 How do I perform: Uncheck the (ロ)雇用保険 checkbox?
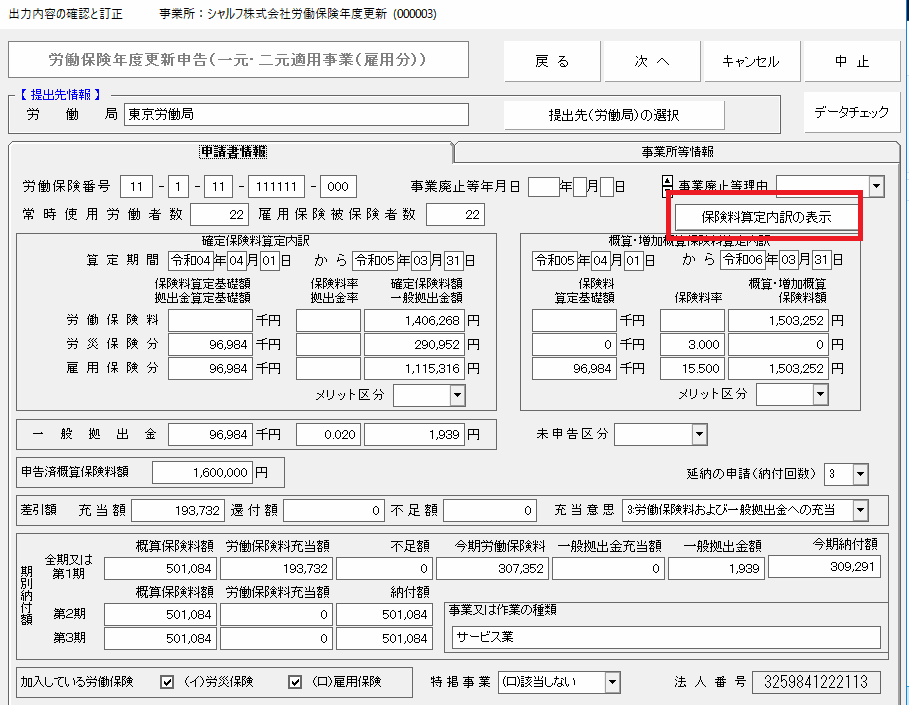[295, 682]
